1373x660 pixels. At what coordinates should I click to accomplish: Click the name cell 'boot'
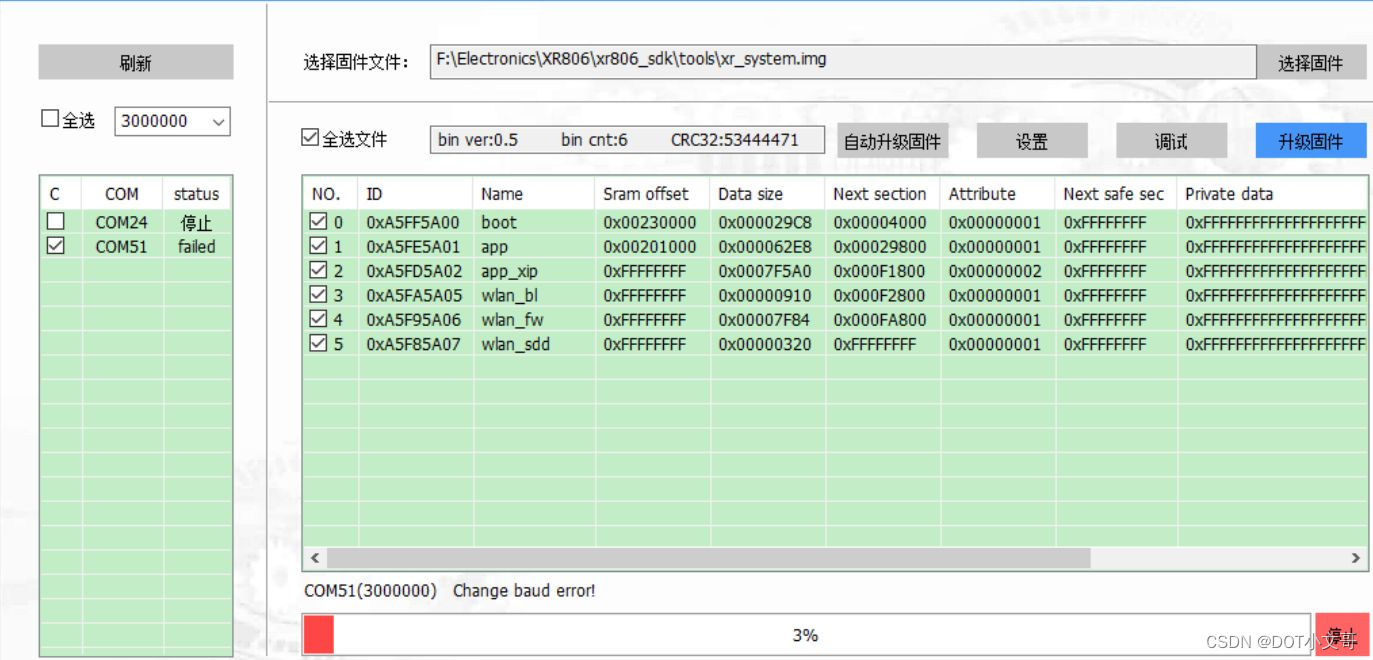pyautogui.click(x=499, y=222)
